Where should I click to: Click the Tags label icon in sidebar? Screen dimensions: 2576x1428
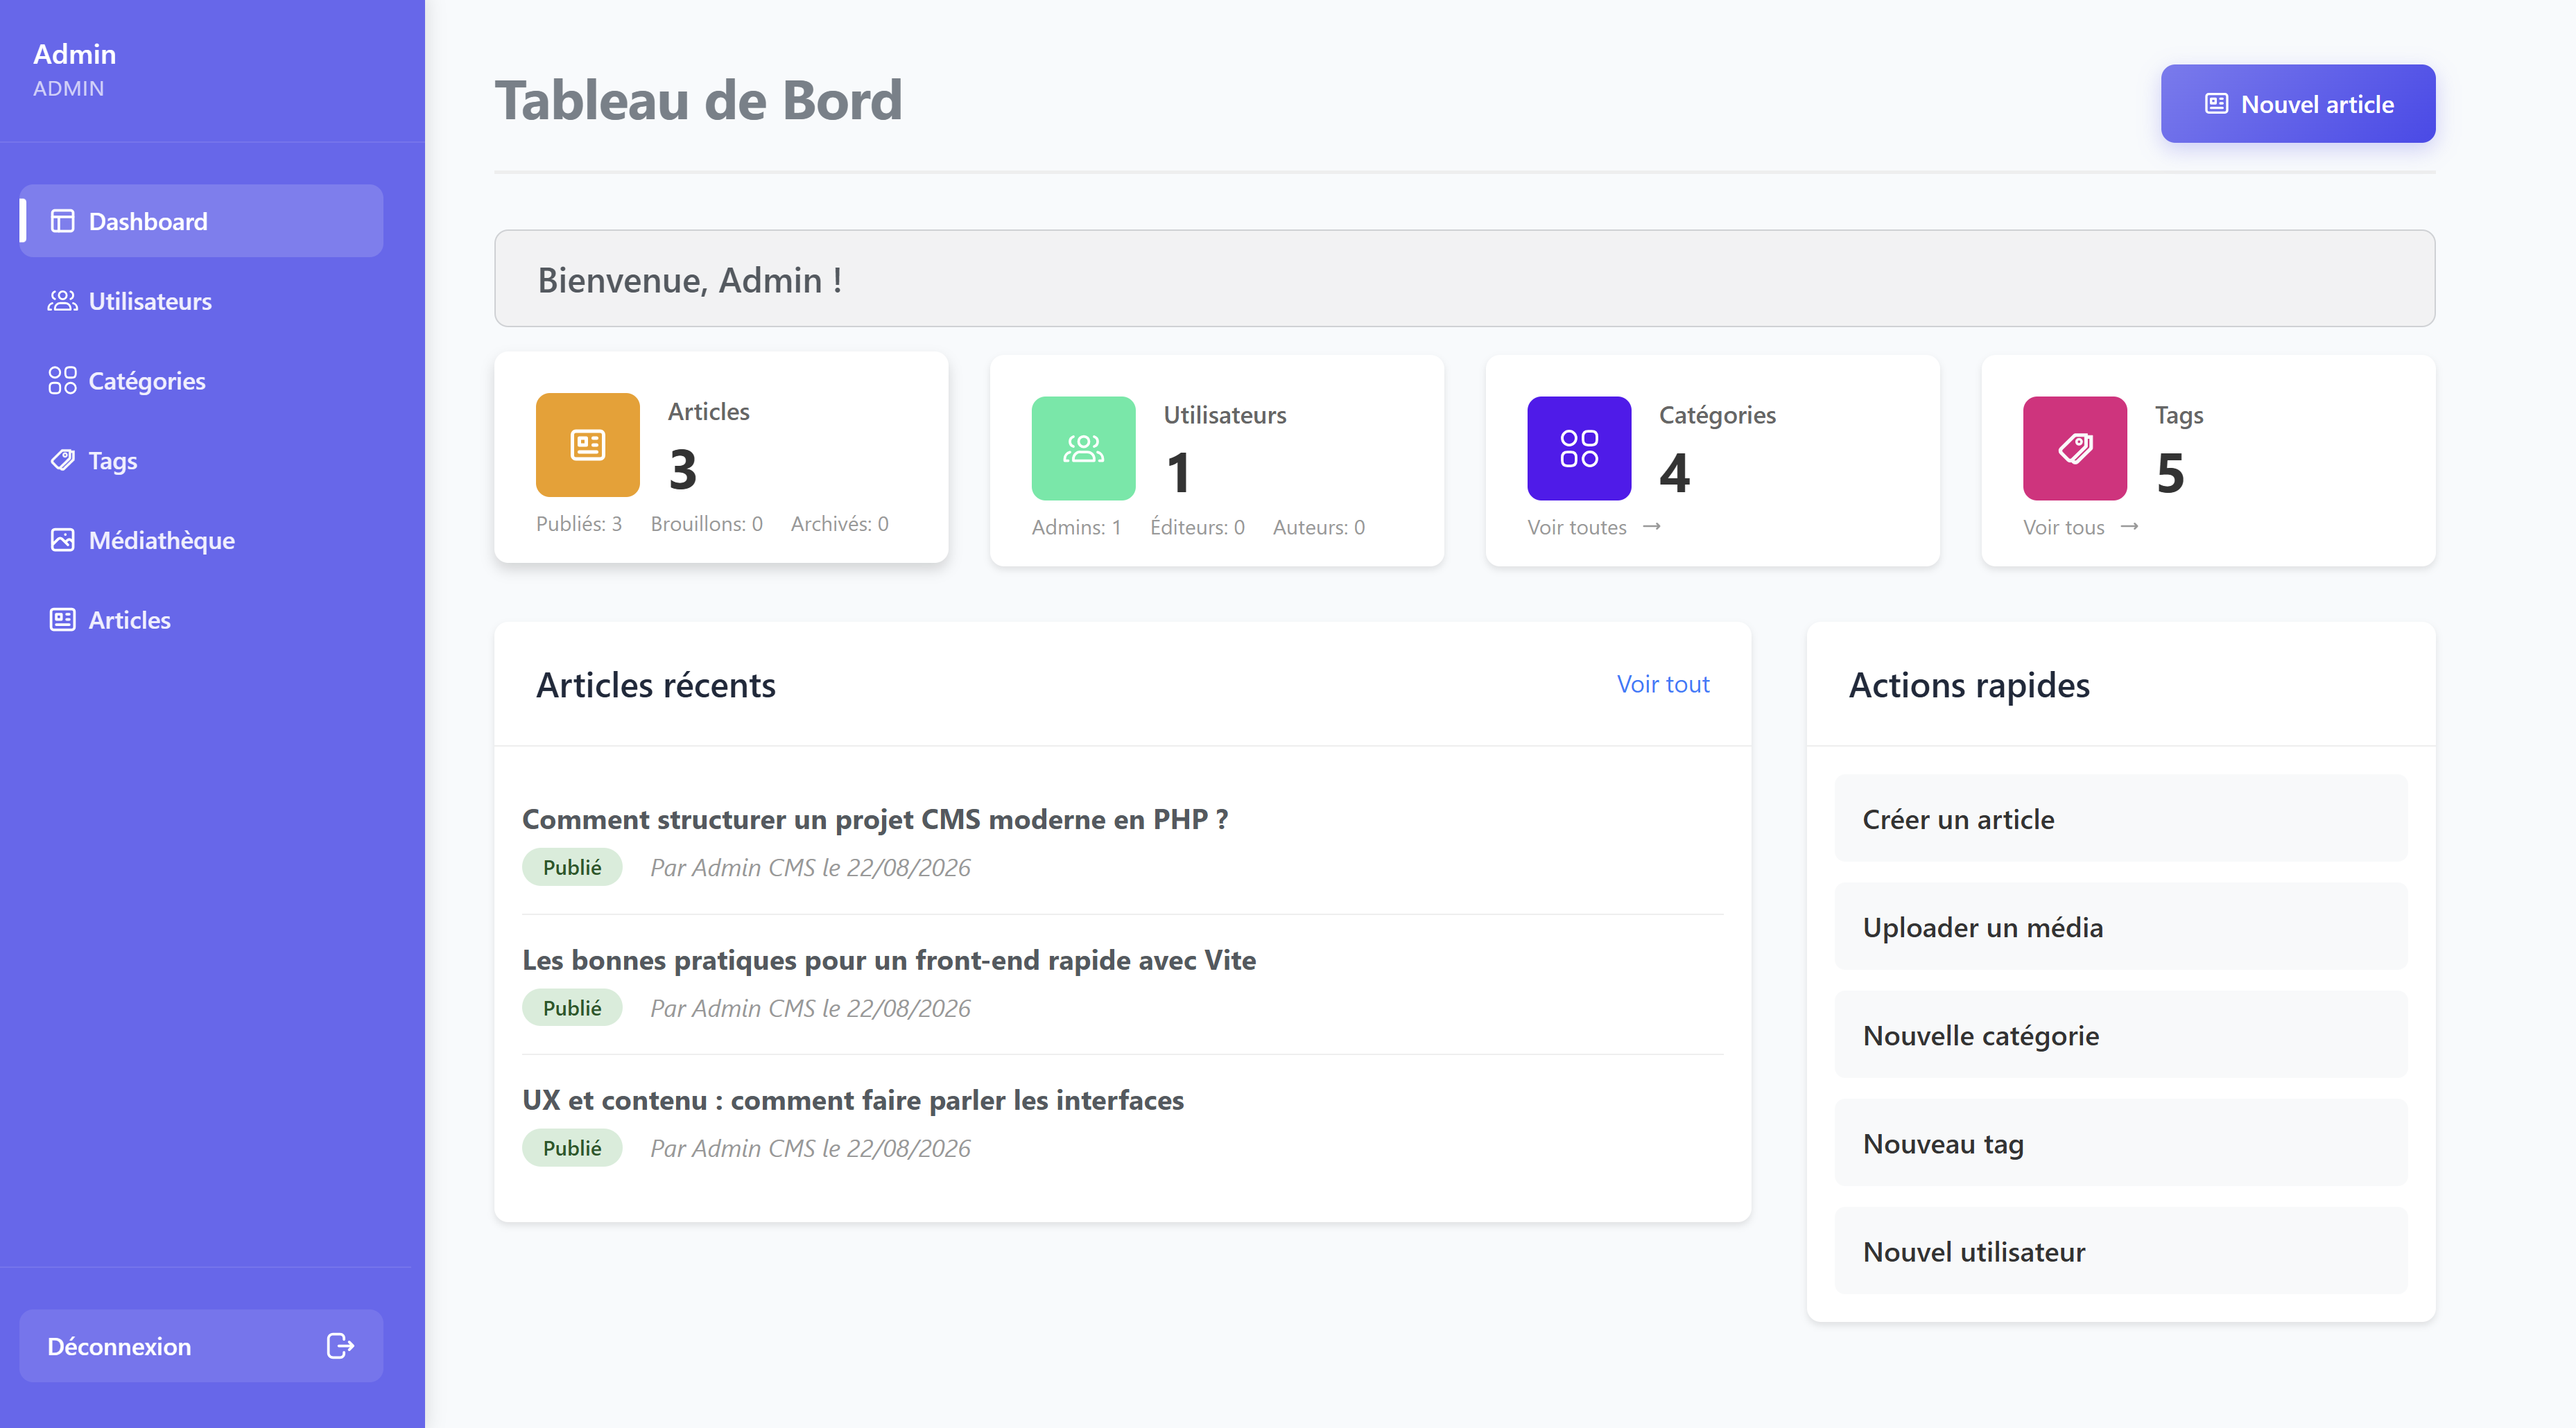[x=62, y=460]
